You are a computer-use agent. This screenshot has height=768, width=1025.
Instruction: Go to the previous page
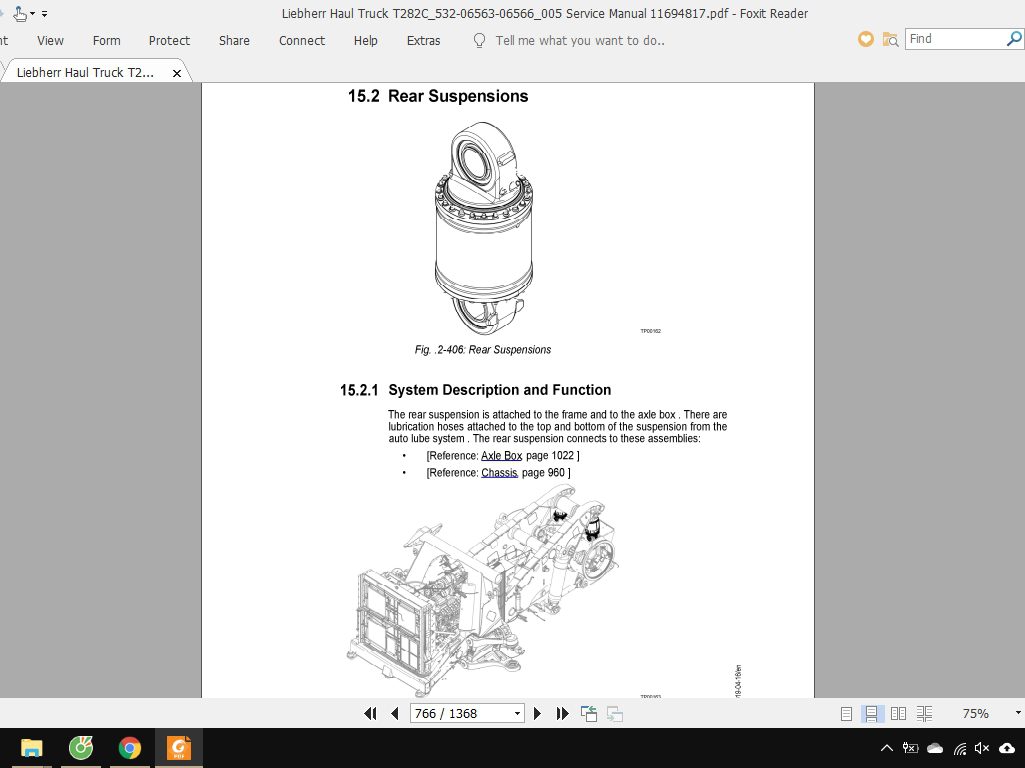pos(395,714)
